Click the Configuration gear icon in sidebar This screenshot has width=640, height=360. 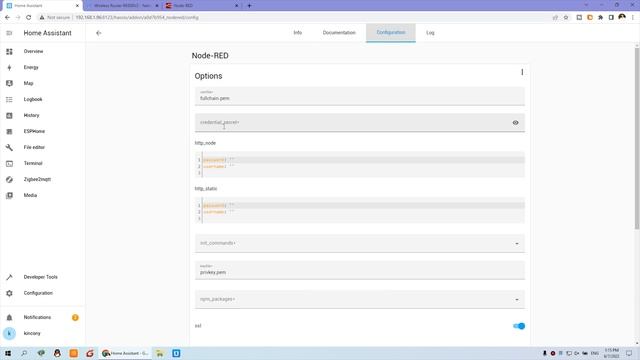point(9,293)
